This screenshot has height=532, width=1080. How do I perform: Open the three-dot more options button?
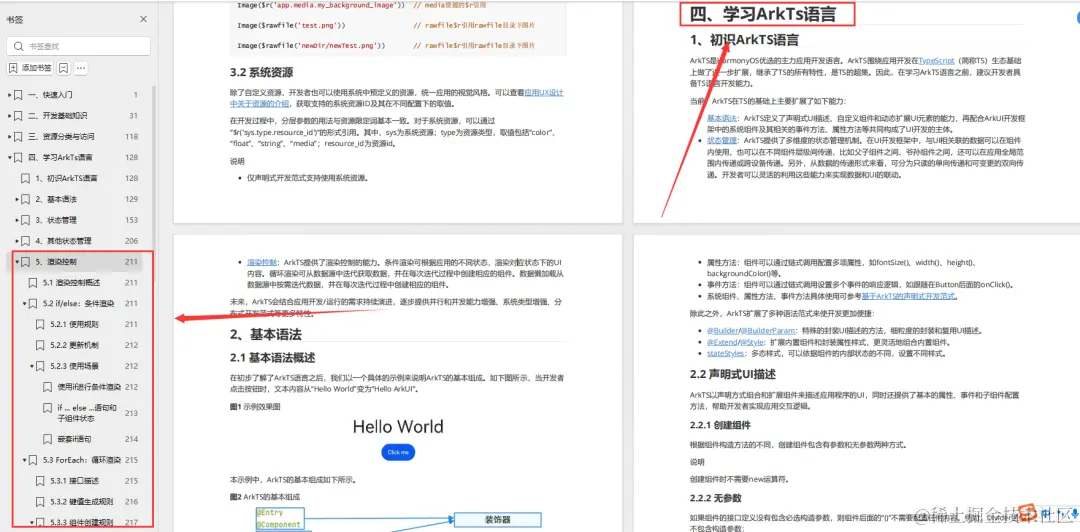click(x=81, y=68)
